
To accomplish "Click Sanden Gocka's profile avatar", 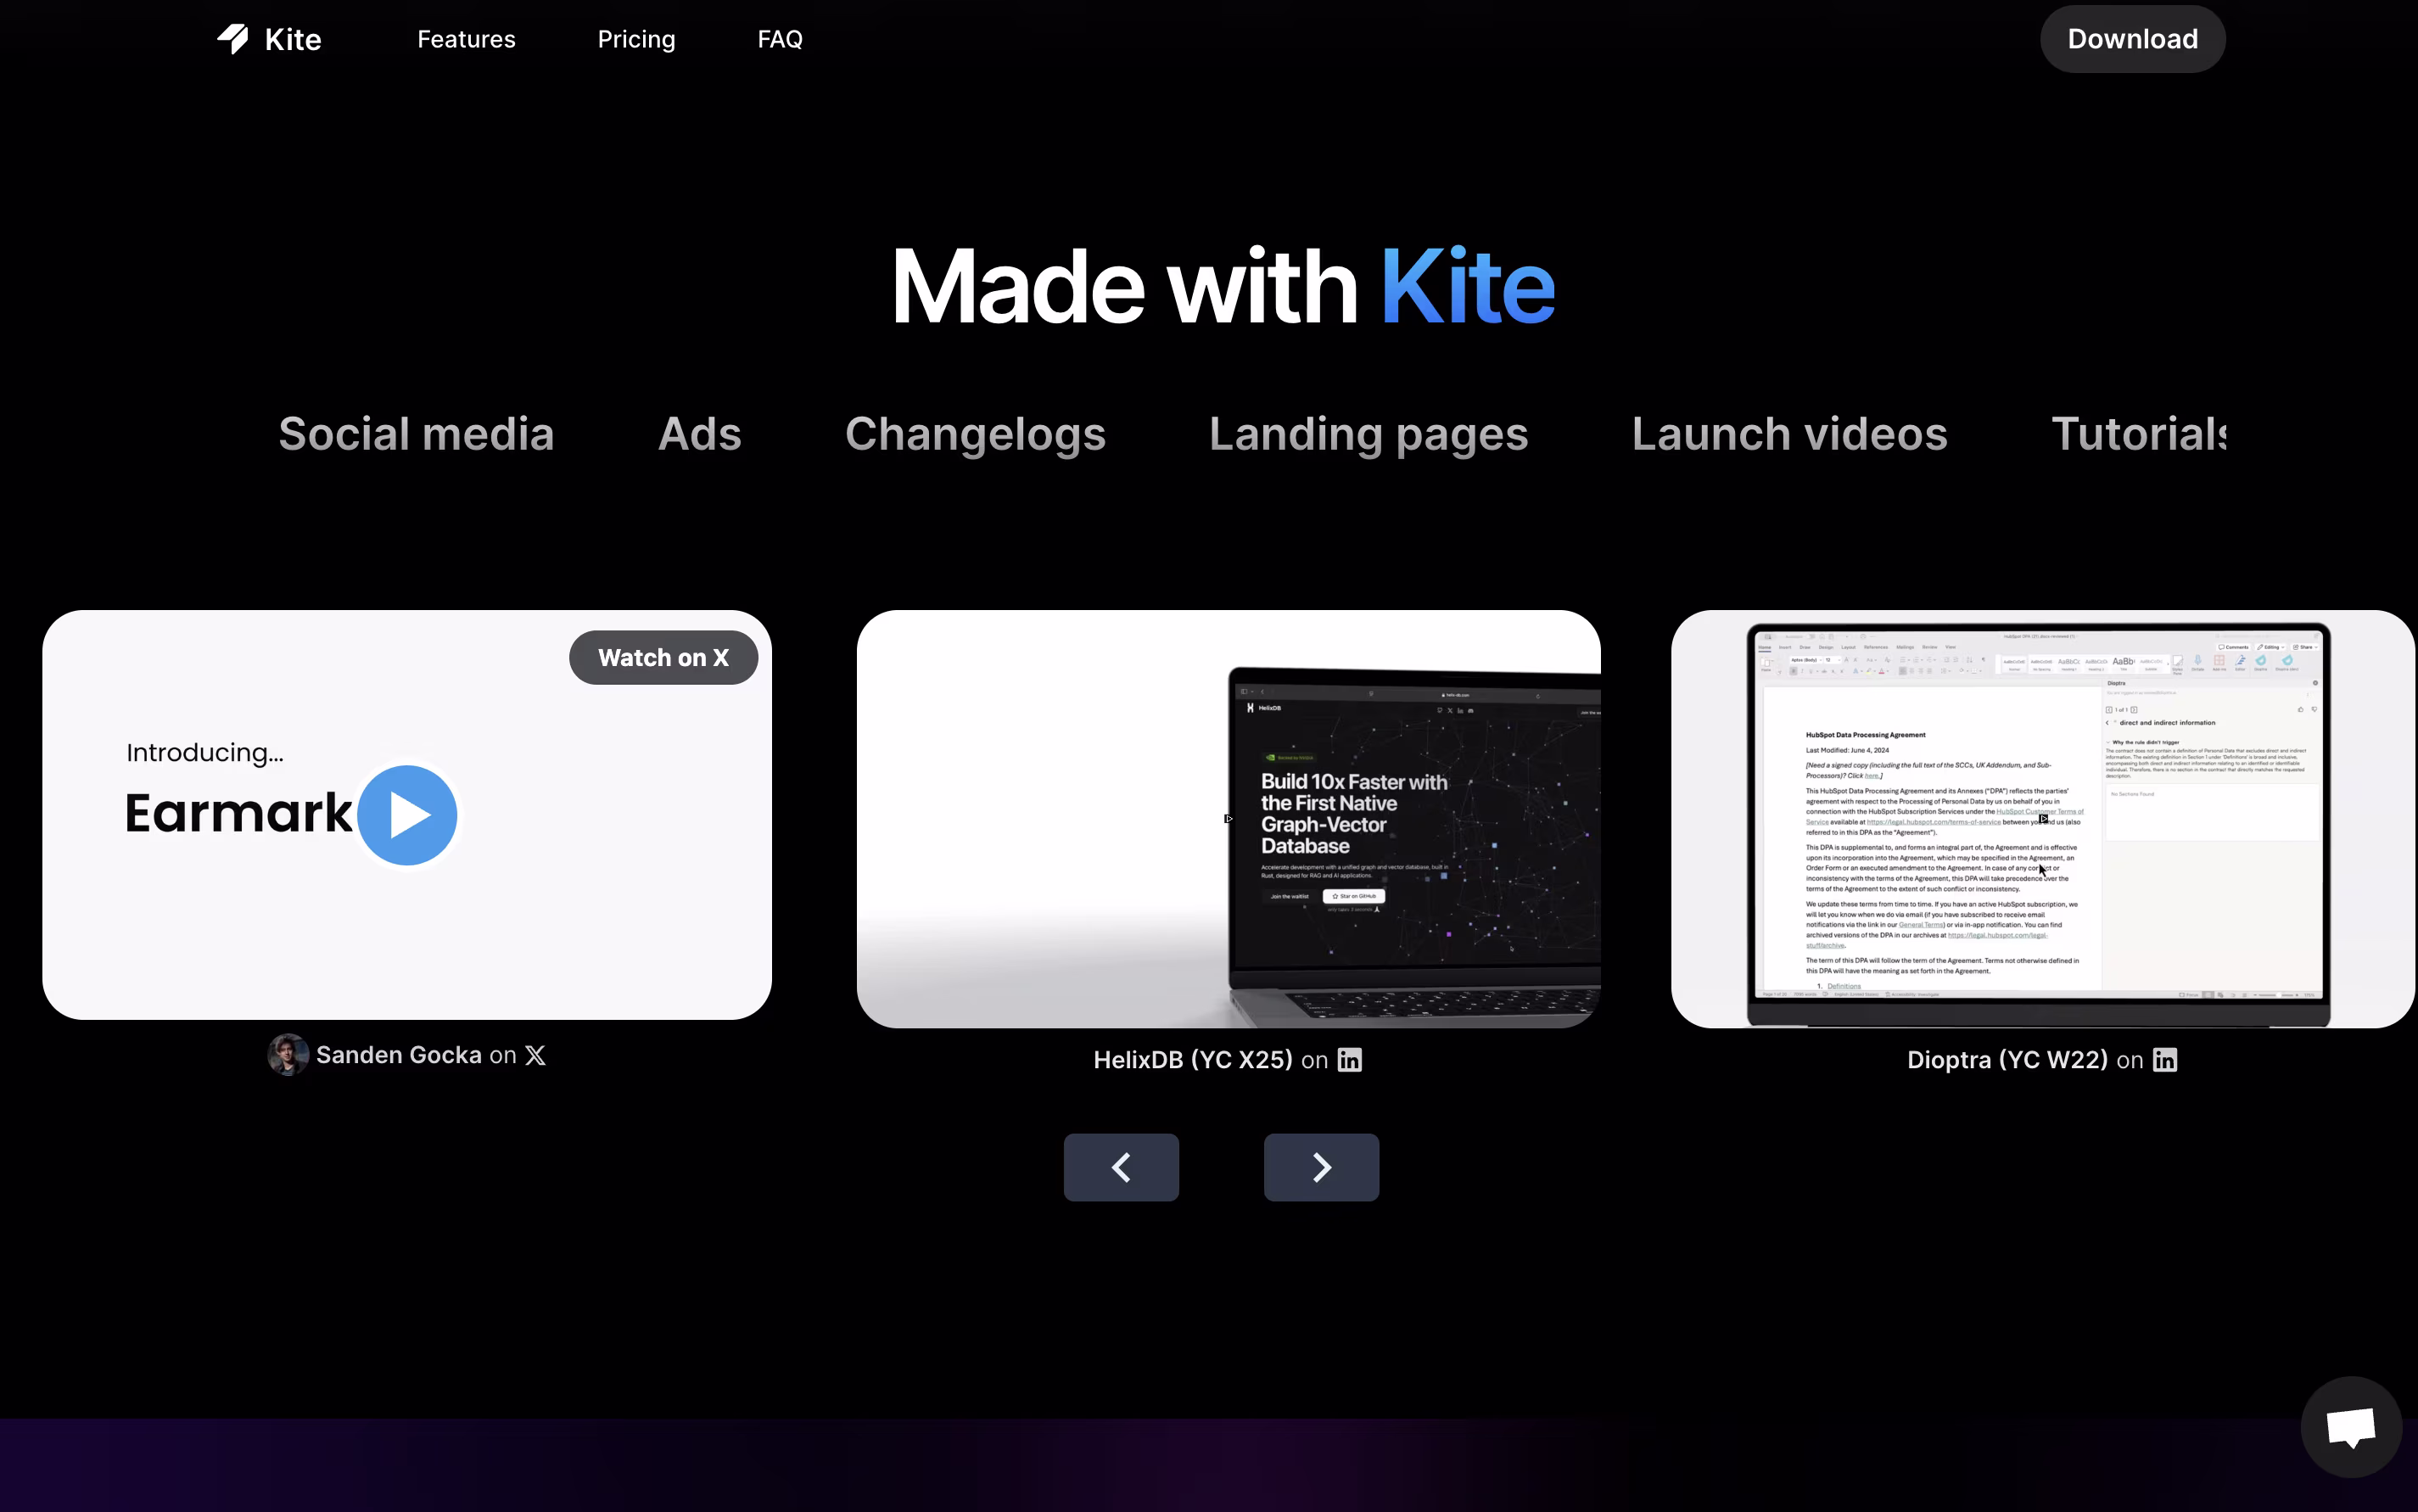I will (x=287, y=1054).
